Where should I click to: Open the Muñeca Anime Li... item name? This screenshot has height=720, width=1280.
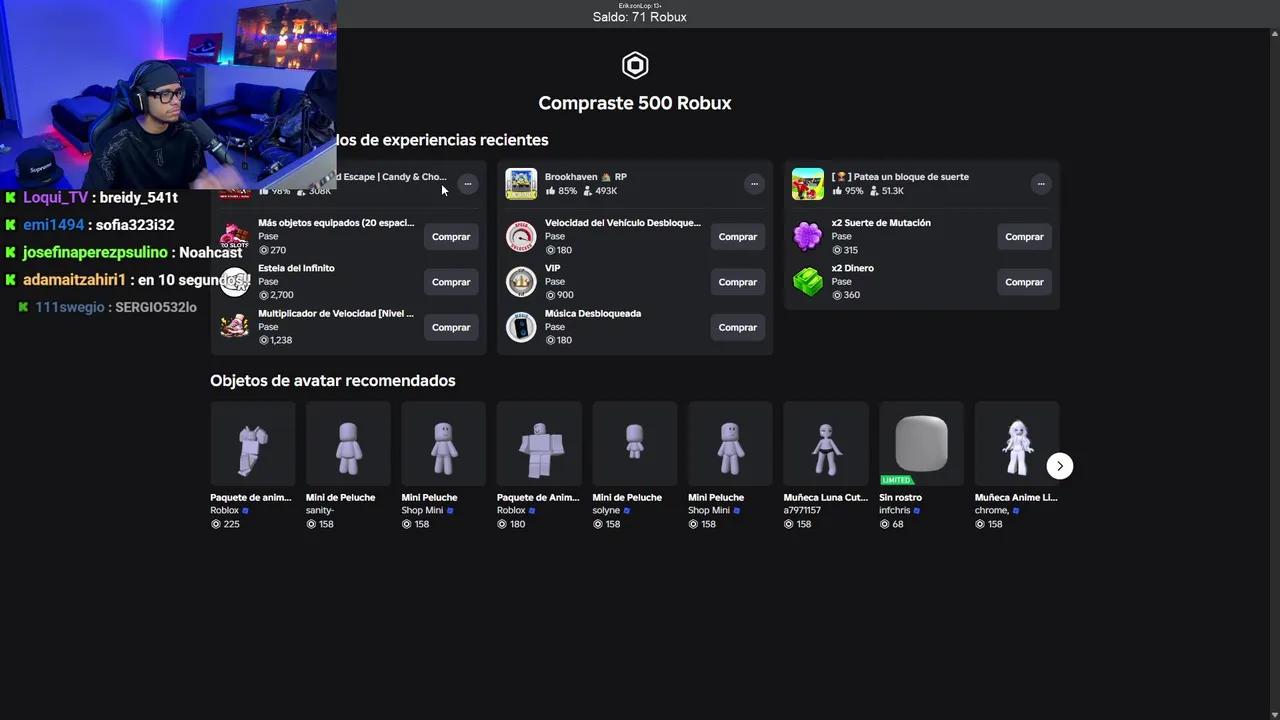[x=1016, y=497]
